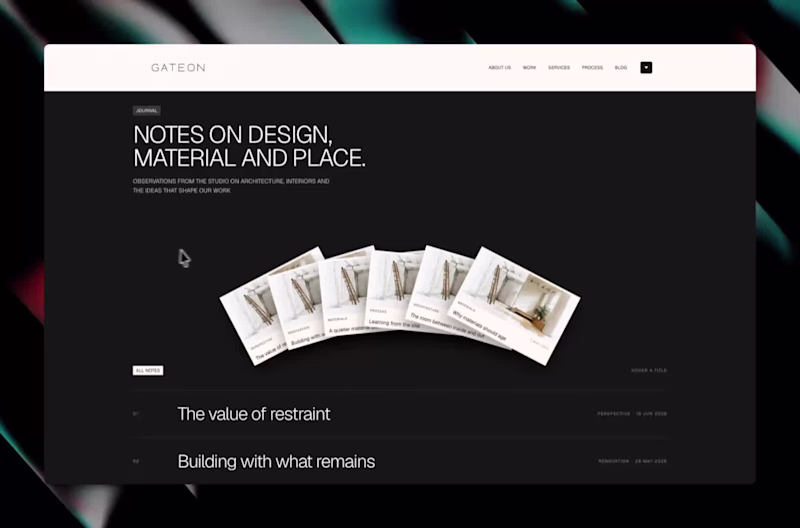Click the 'Notes on design, material and place' heading

coord(249,146)
